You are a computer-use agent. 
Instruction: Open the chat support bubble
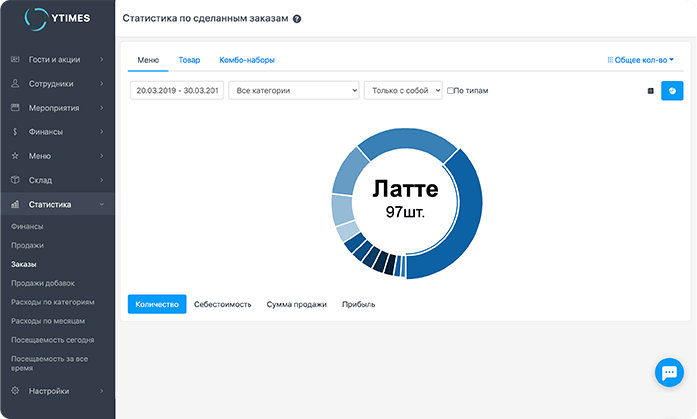click(x=668, y=373)
